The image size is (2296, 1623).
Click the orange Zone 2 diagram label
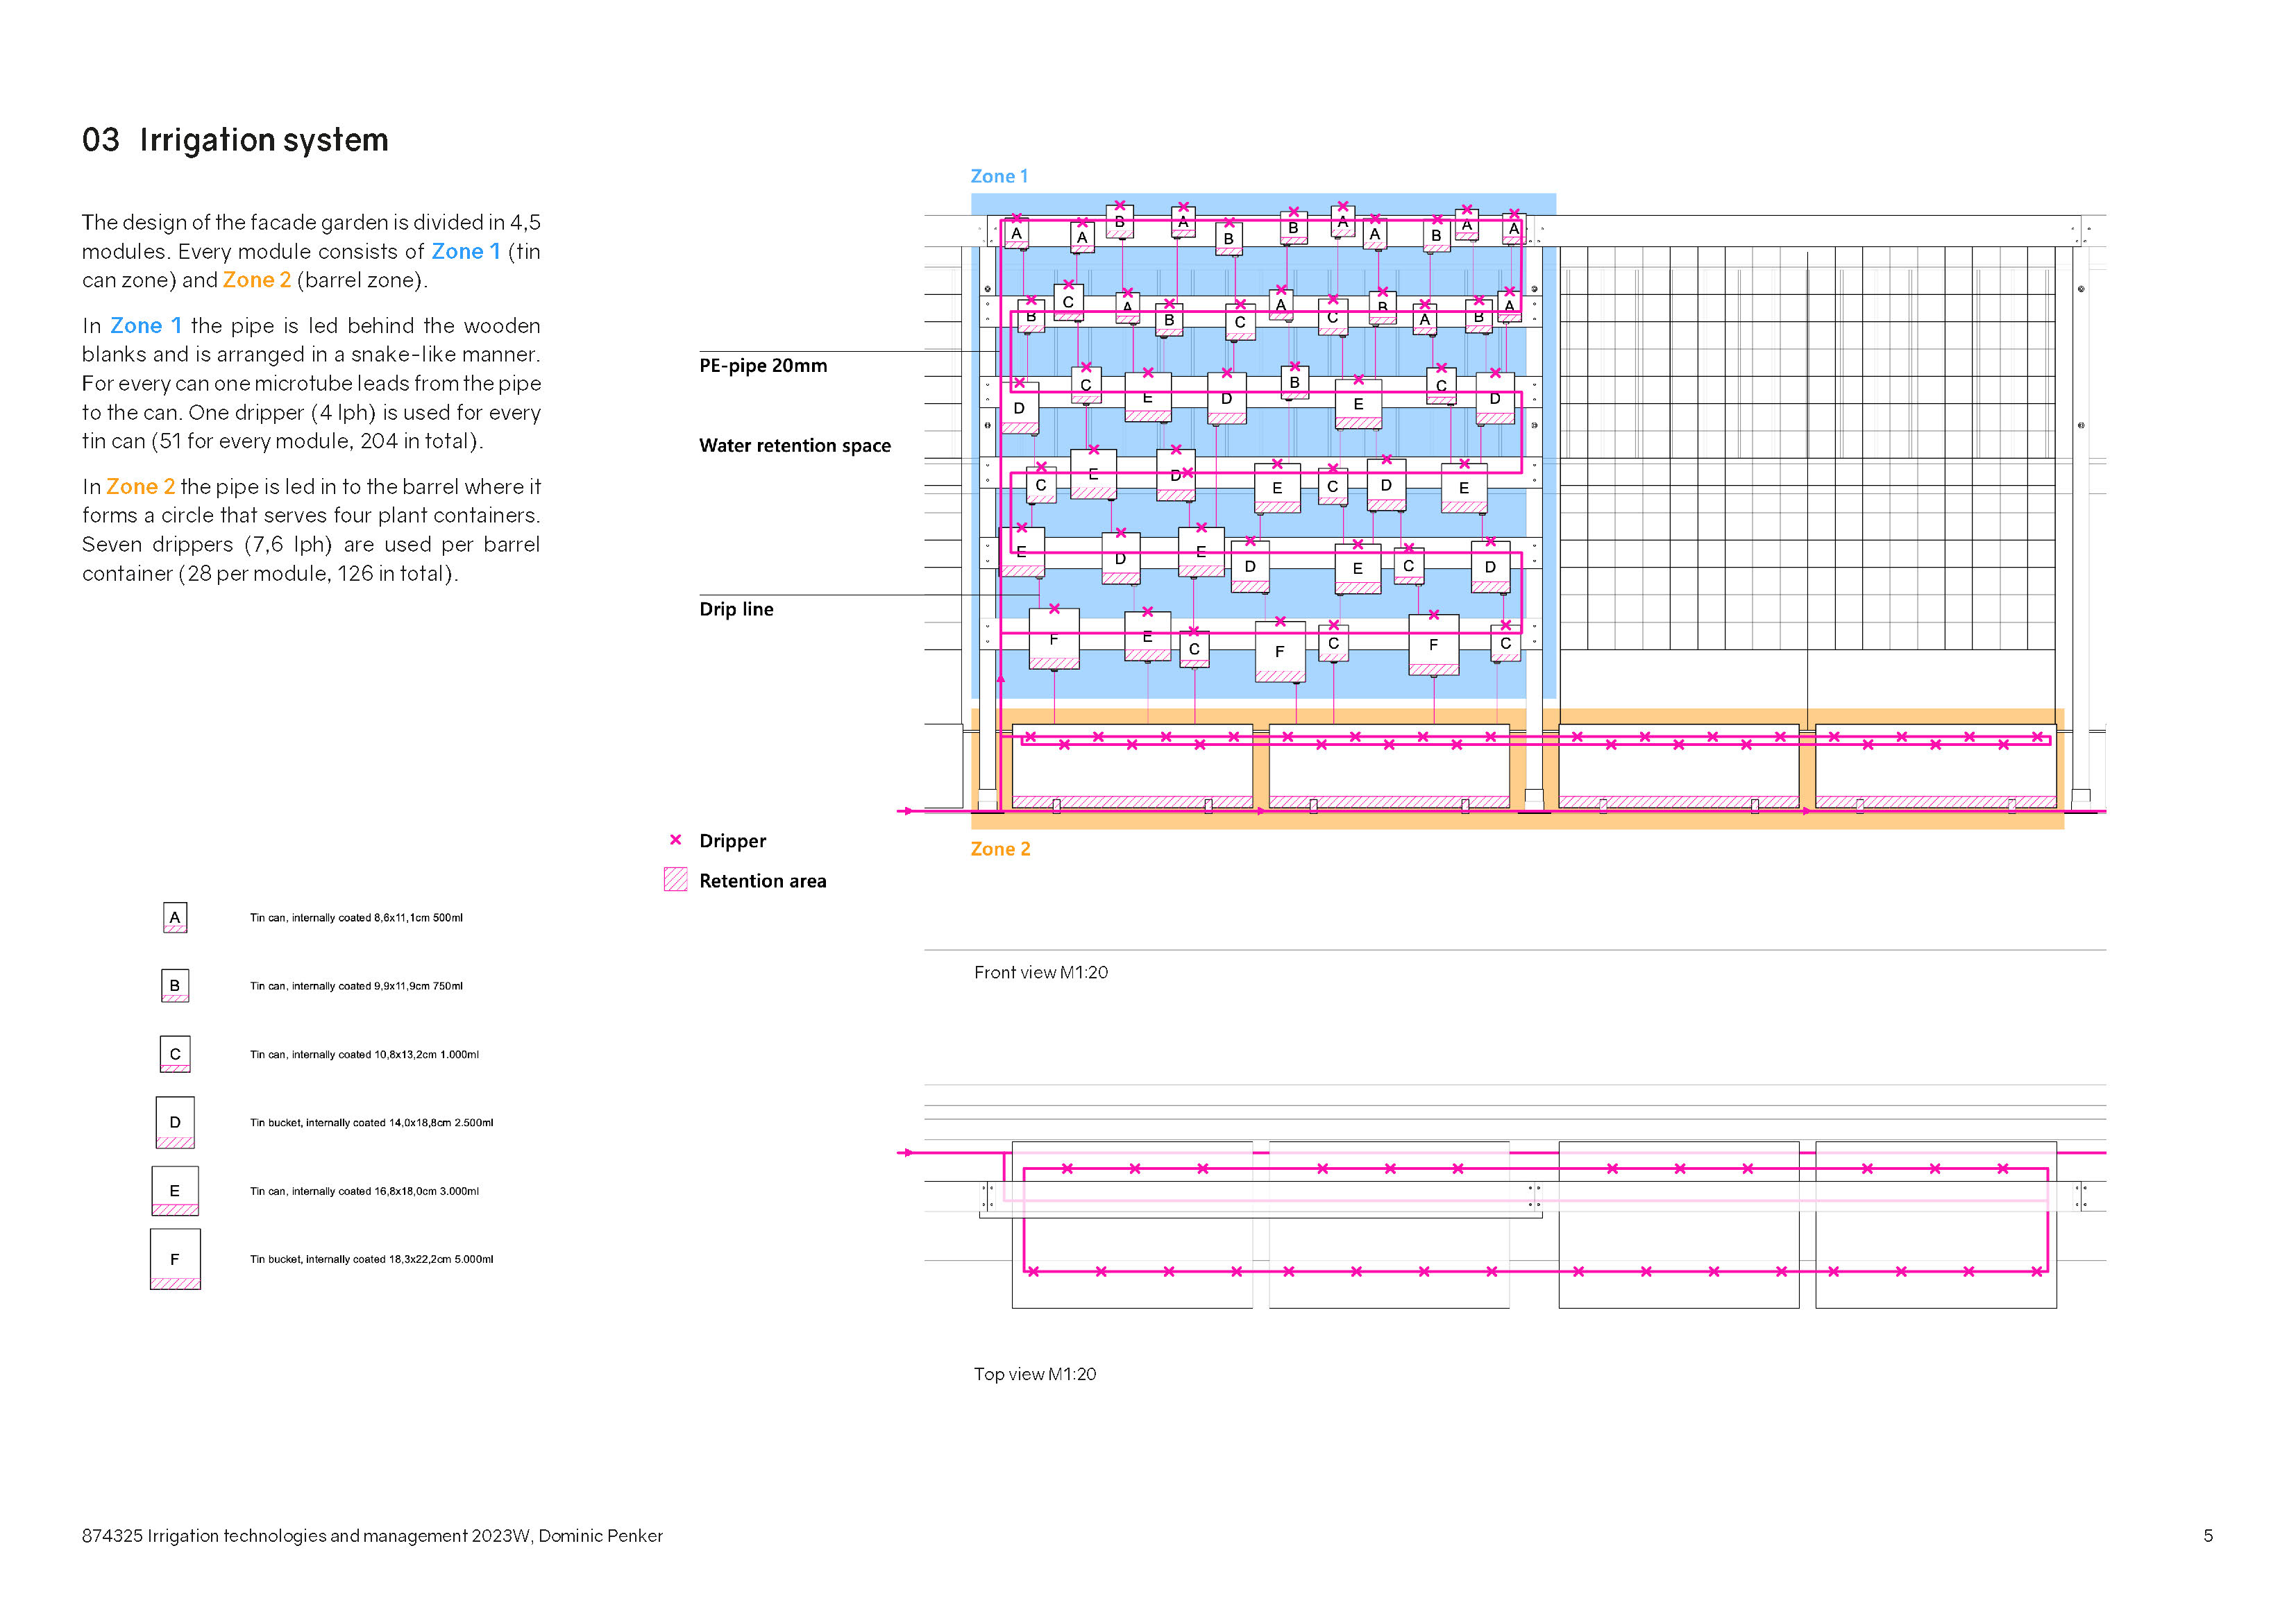(x=999, y=849)
